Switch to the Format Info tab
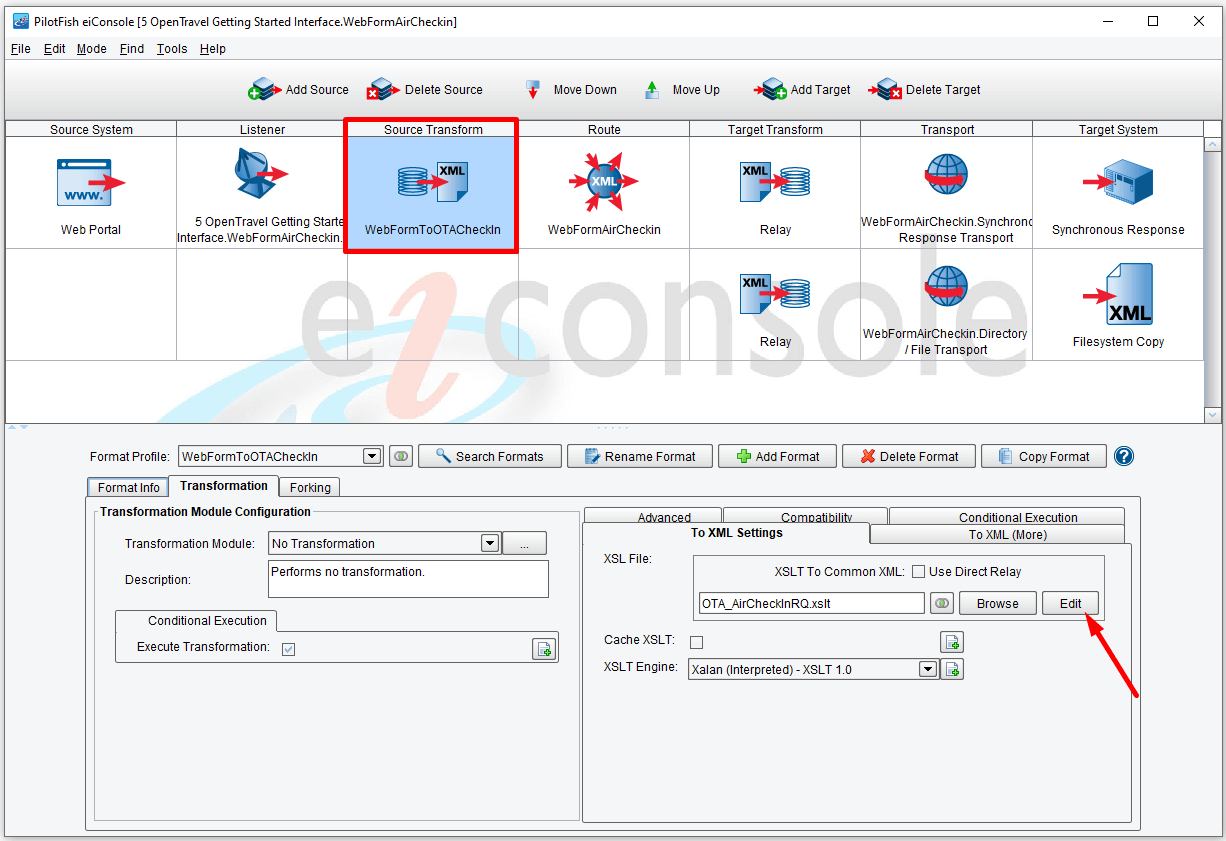This screenshot has height=841, width=1226. pos(128,487)
